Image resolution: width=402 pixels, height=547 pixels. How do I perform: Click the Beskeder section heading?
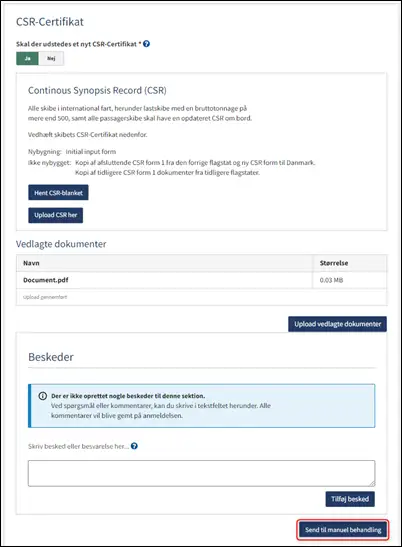click(x=51, y=357)
